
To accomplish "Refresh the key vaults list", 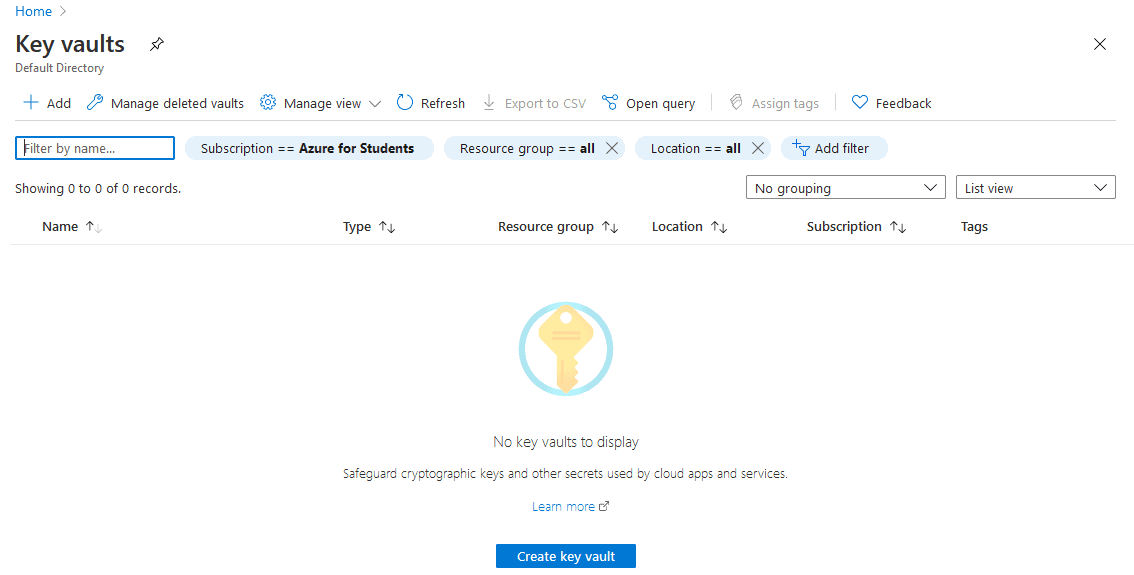I will (431, 103).
